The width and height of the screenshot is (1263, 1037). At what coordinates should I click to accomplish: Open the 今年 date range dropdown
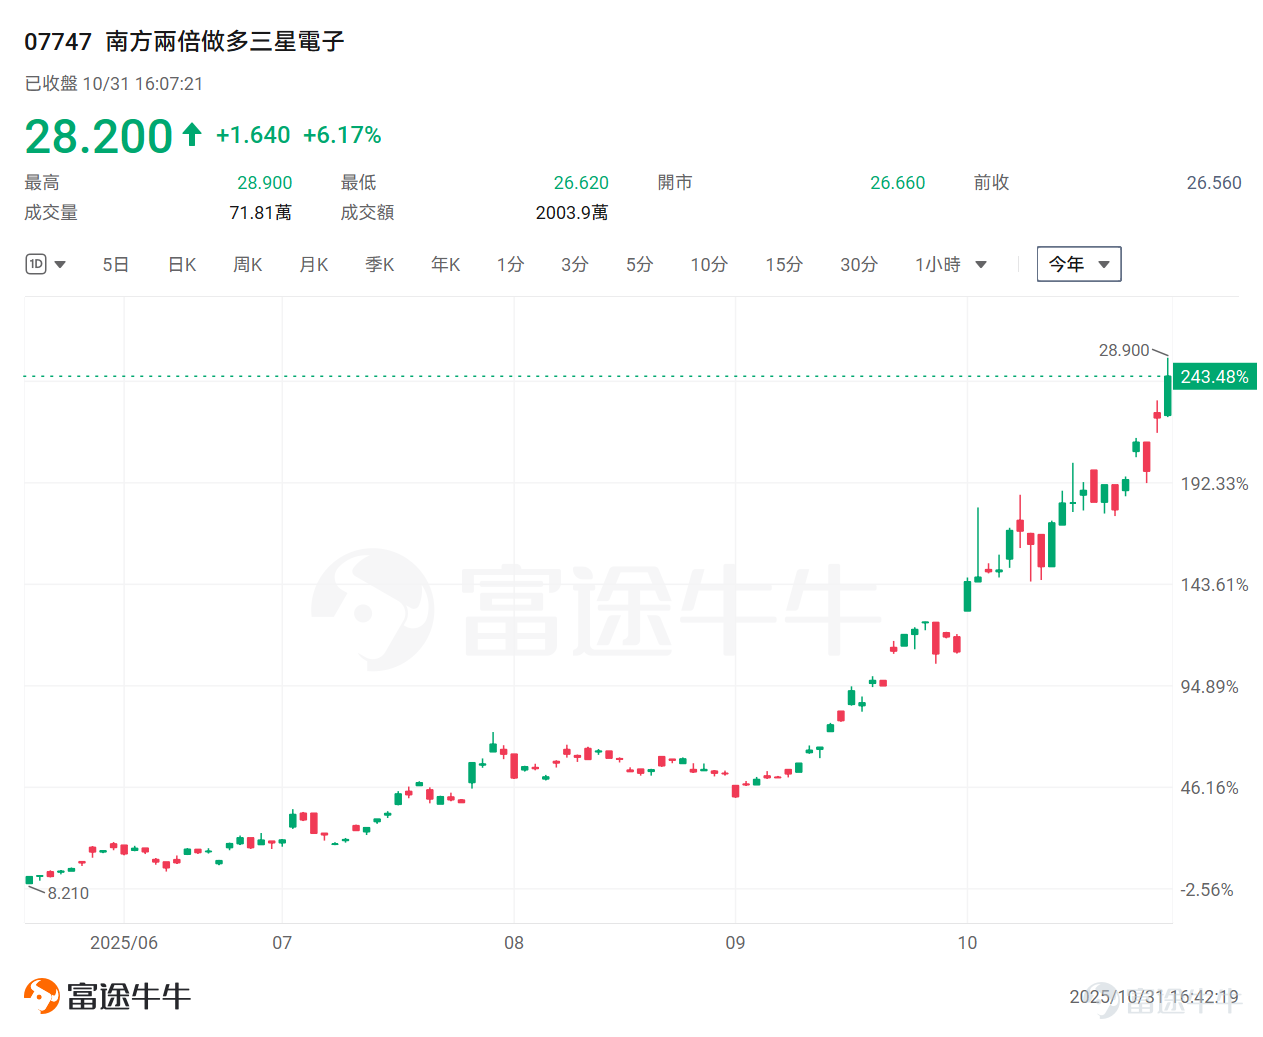(x=1079, y=264)
